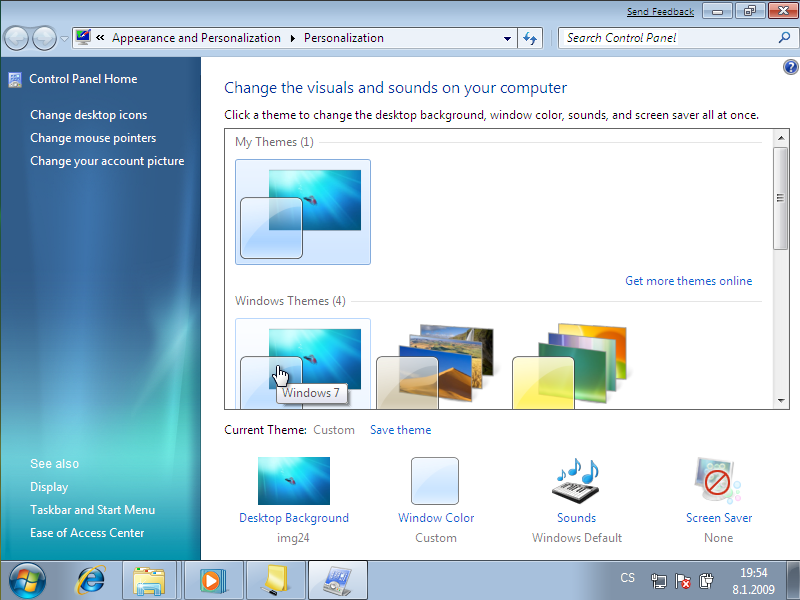The height and width of the screenshot is (600, 800).
Task: Click the Personalization taskbar button
Action: click(x=338, y=581)
